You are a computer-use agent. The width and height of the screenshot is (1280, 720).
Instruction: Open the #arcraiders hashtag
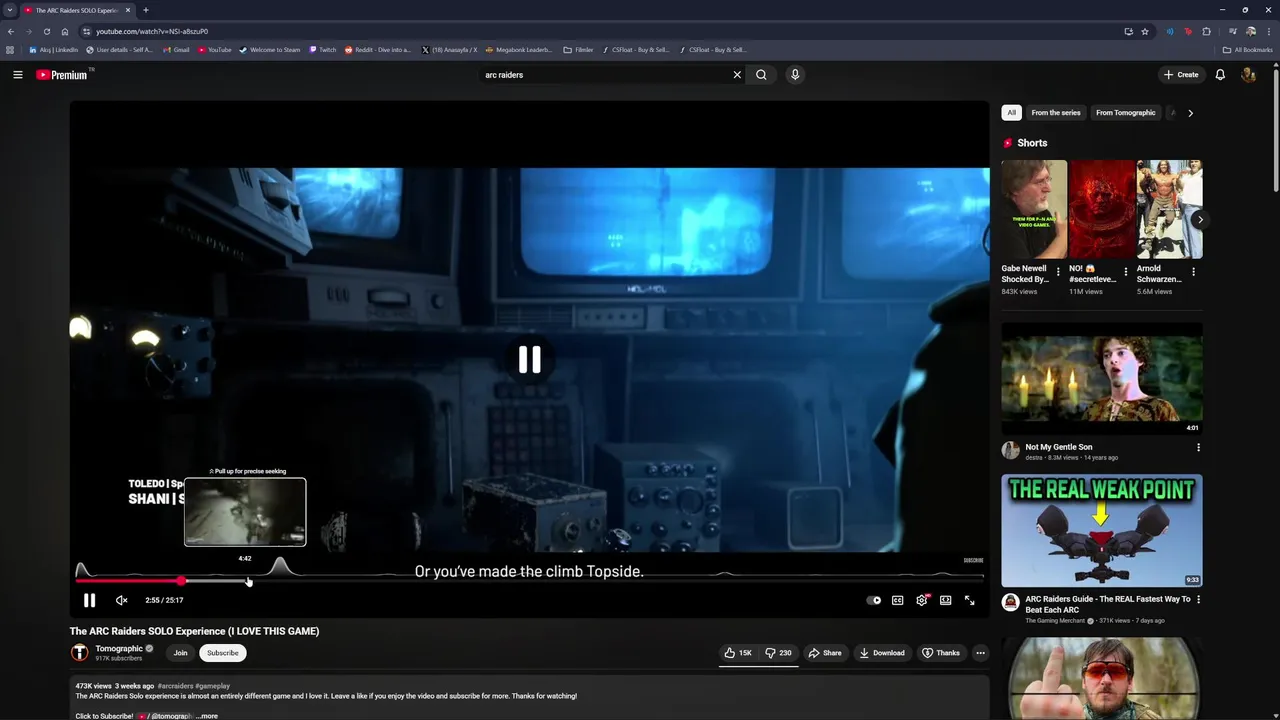[175, 686]
